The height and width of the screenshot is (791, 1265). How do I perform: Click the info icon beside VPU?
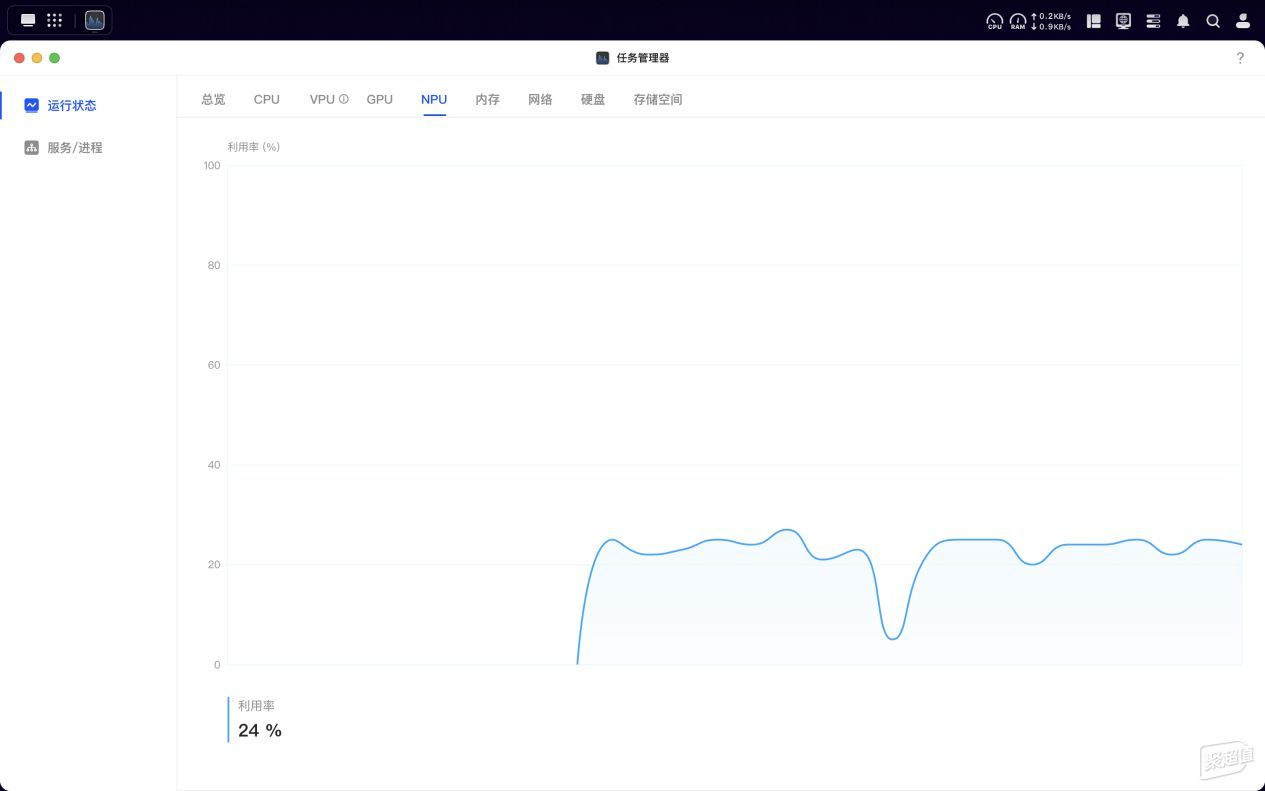coord(344,99)
